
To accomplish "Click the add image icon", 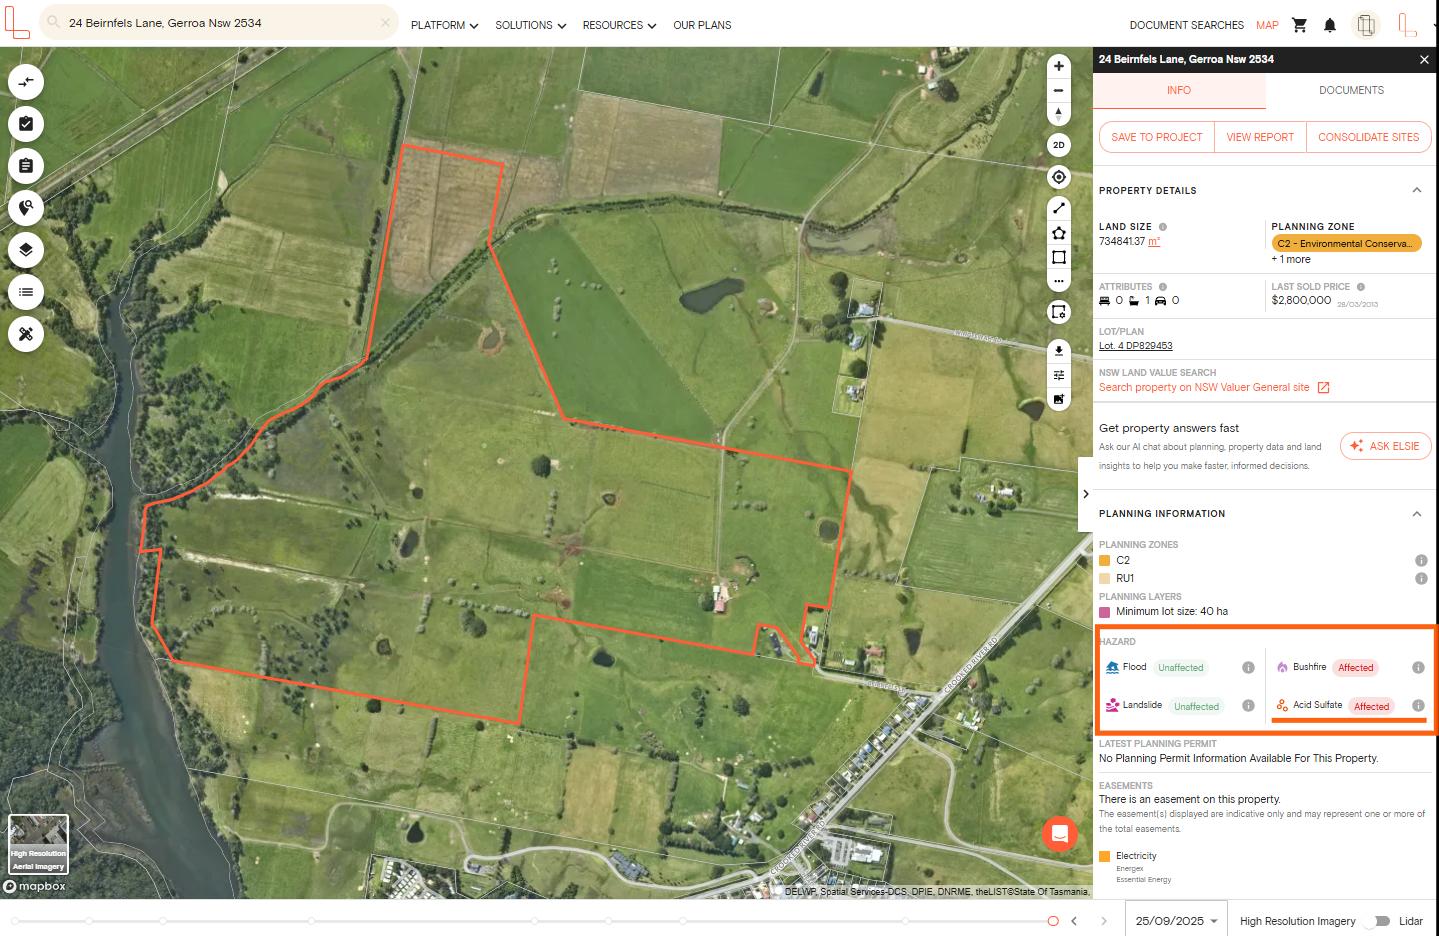I will tap(1058, 399).
